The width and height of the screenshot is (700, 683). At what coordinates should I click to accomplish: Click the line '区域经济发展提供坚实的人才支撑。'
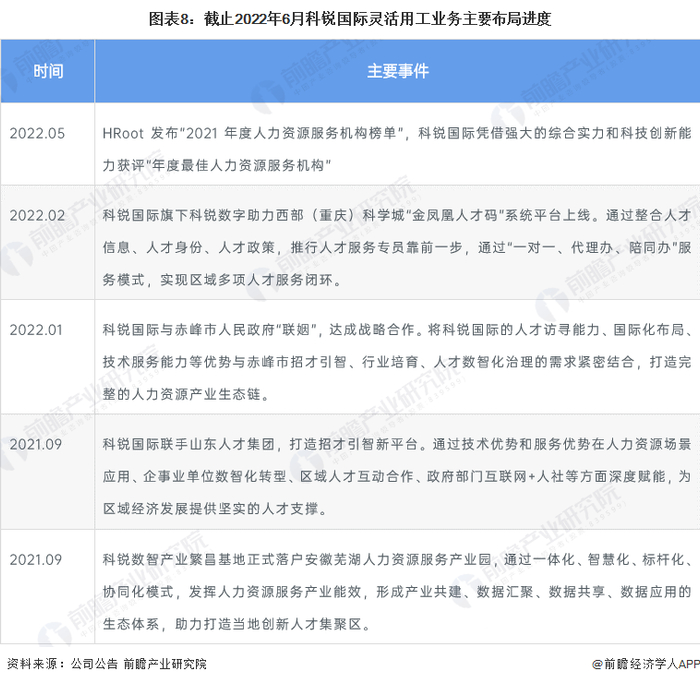click(215, 508)
